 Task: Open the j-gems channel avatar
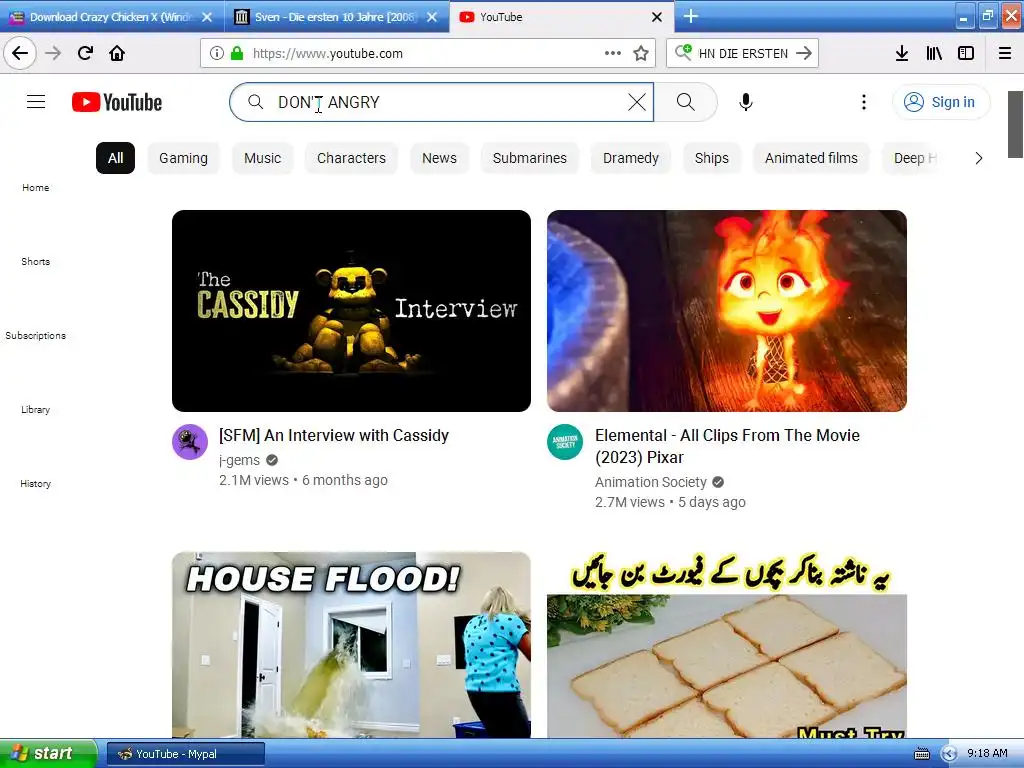point(190,442)
